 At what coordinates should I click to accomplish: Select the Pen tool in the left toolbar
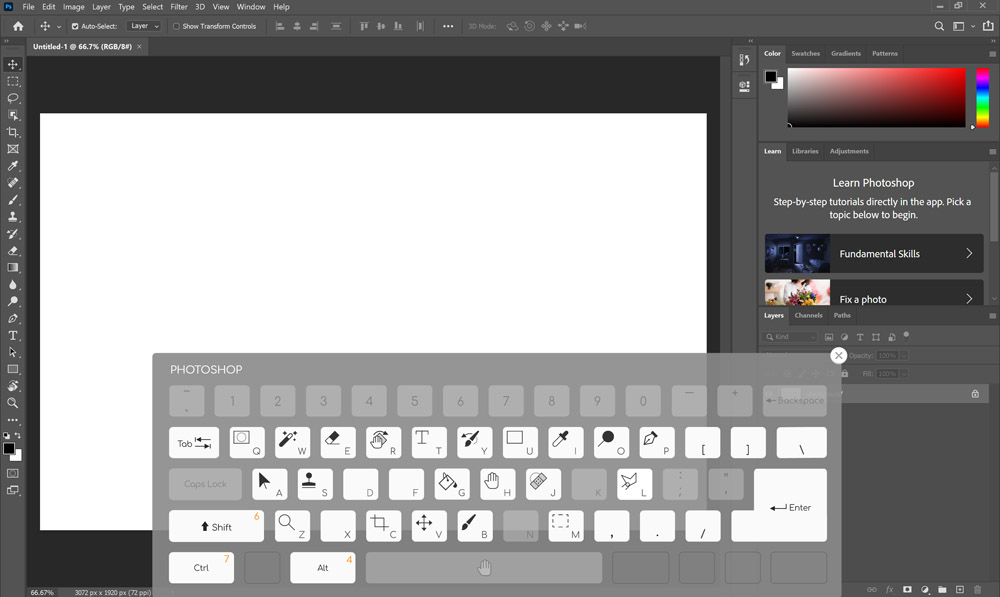click(13, 318)
